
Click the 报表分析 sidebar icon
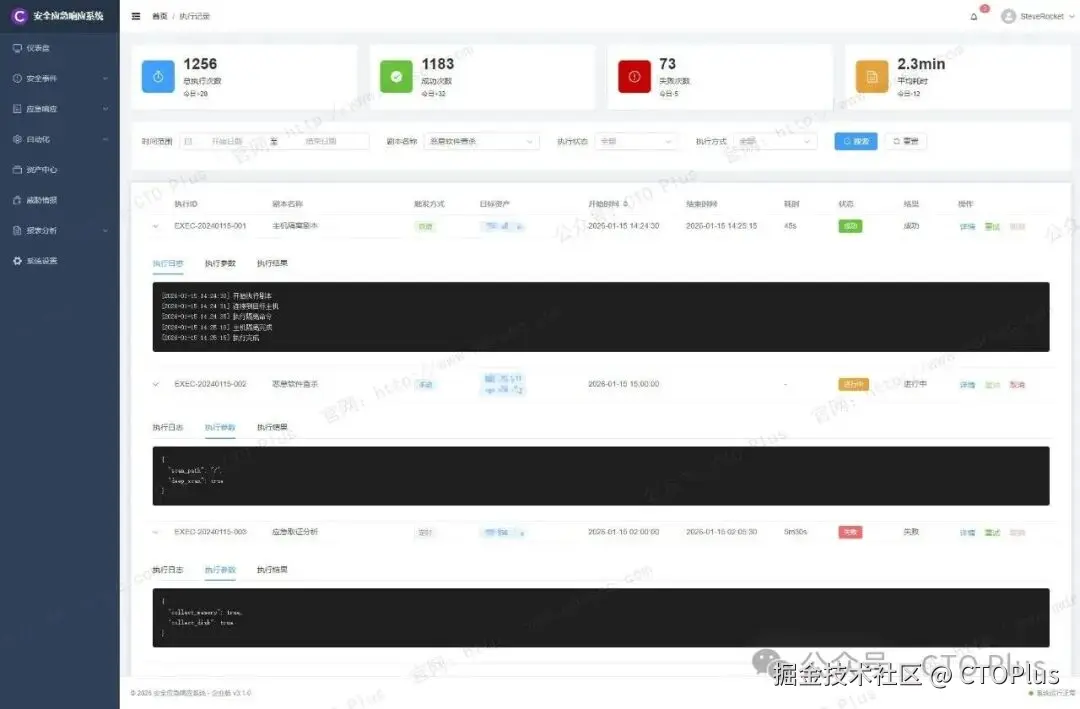17,230
